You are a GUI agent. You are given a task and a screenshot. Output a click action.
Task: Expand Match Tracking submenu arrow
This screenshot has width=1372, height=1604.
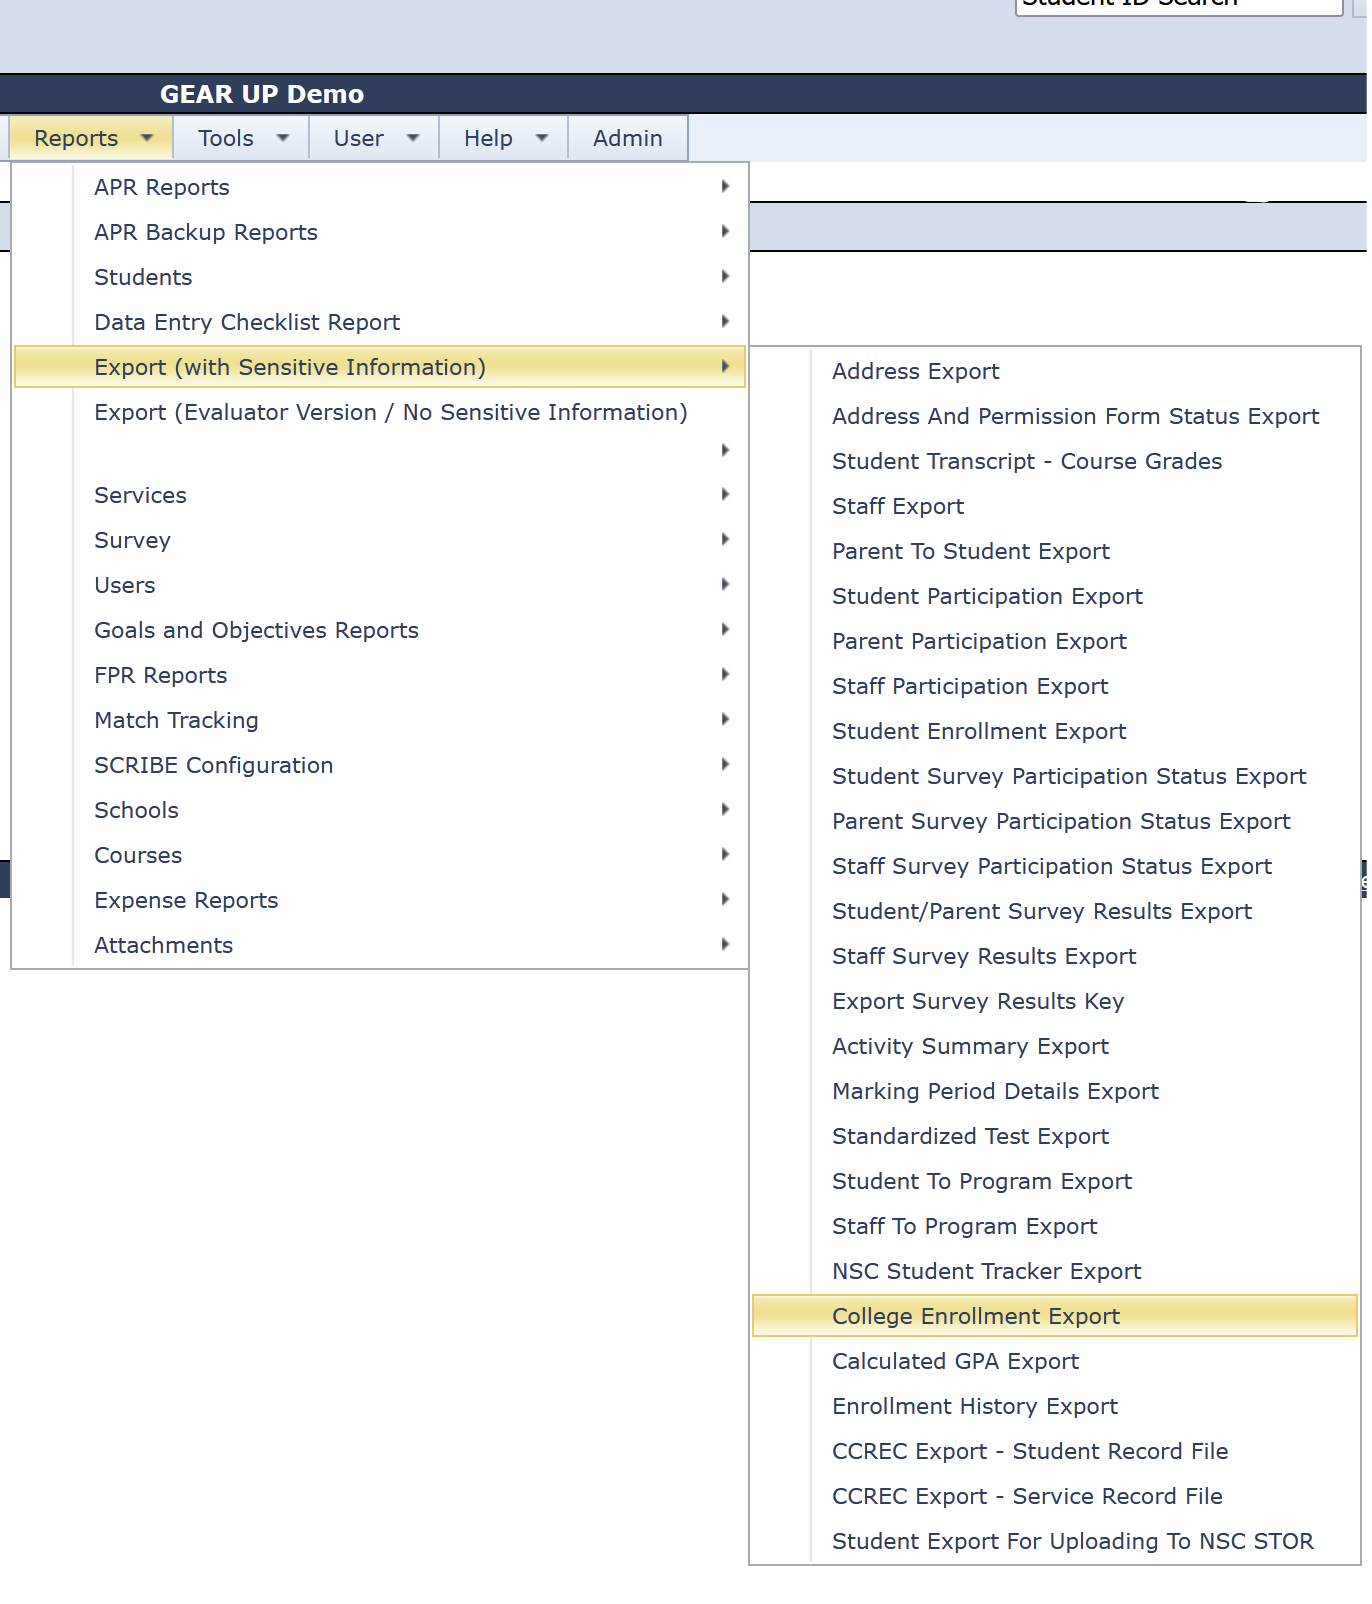click(725, 719)
